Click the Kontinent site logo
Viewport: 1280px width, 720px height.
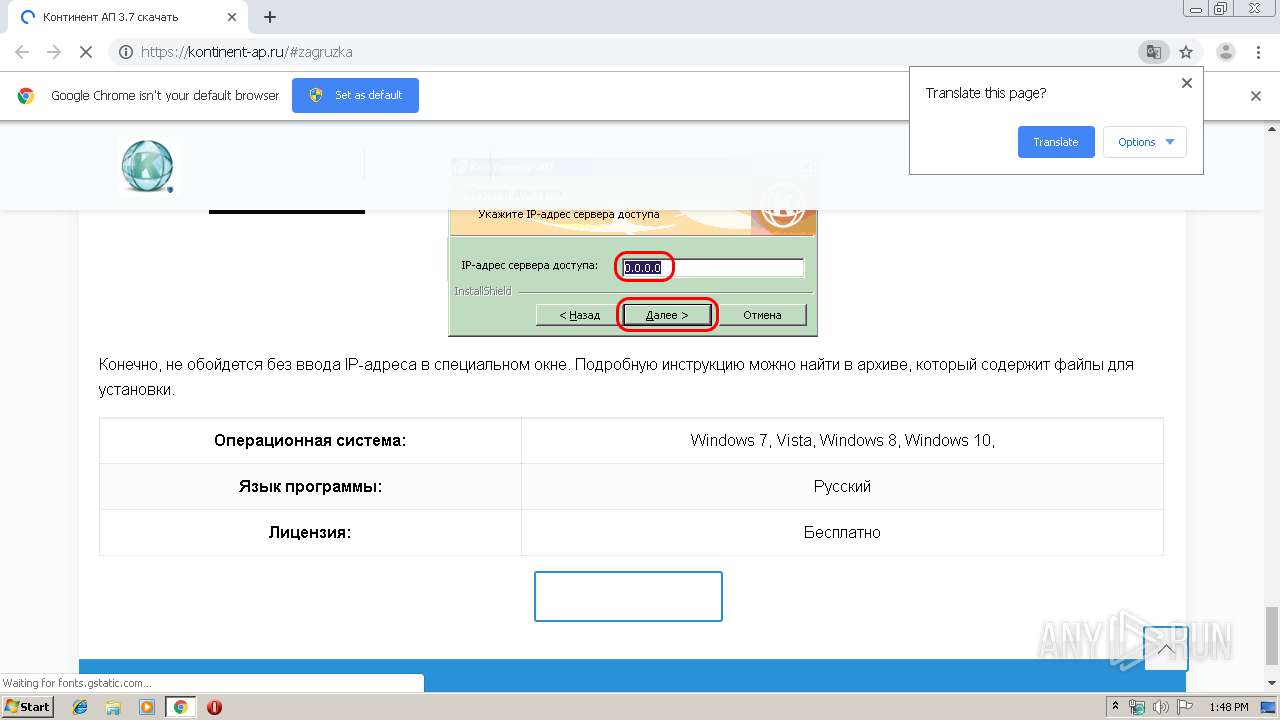[x=148, y=166]
